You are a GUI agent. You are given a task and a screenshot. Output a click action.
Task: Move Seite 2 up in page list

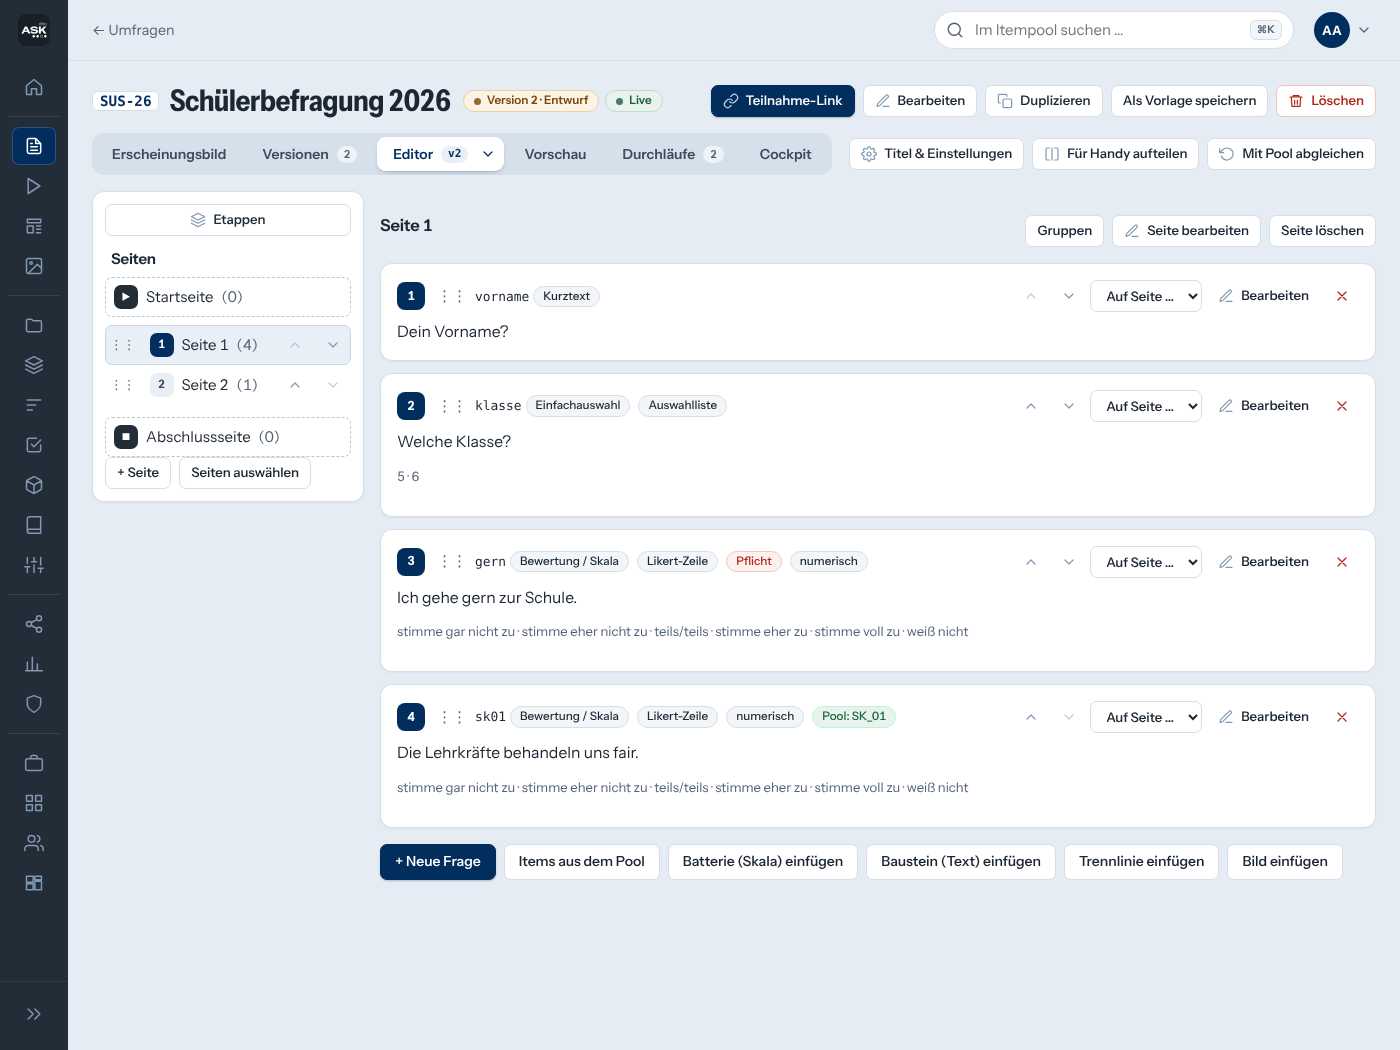click(x=295, y=385)
